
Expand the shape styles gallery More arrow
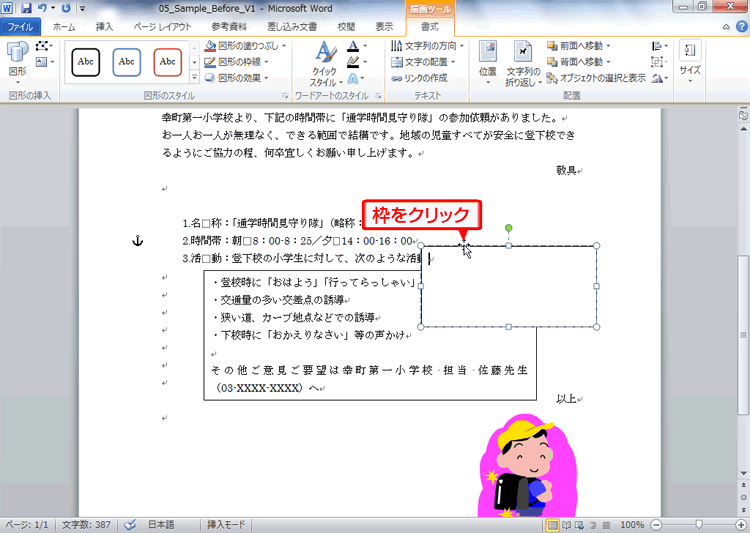(194, 78)
